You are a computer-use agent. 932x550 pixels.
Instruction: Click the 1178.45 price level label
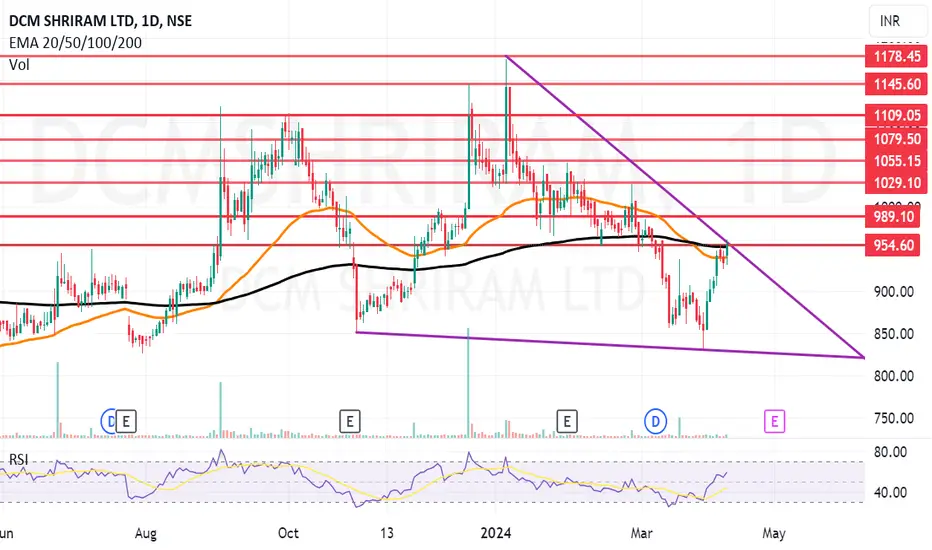[x=896, y=56]
